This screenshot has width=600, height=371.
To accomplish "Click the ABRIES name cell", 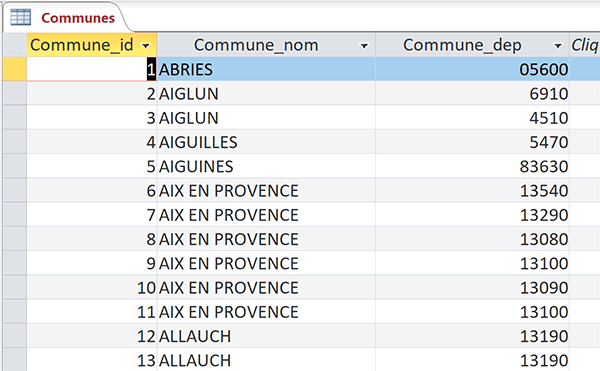I will [266, 69].
